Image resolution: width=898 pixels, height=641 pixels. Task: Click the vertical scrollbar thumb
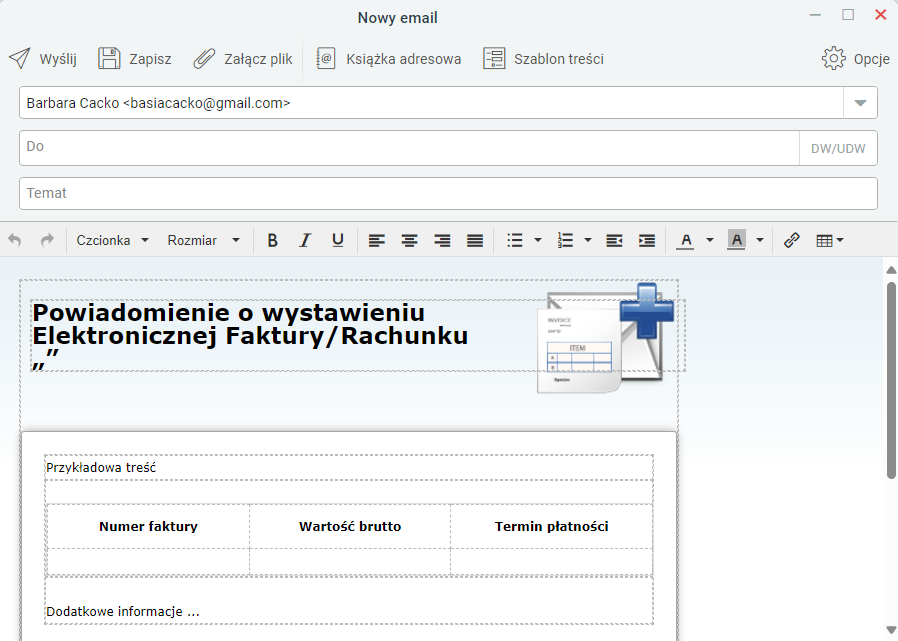(891, 380)
